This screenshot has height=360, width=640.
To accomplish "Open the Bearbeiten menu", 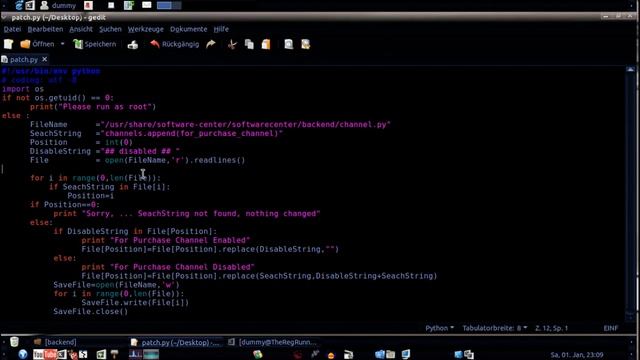I will (x=45, y=29).
